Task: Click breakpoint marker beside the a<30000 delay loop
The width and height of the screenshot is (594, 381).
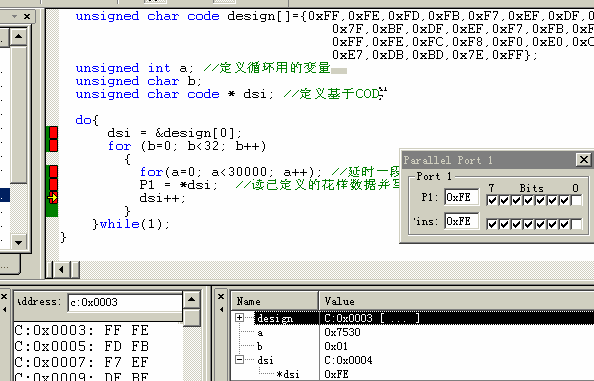Action: (53, 172)
